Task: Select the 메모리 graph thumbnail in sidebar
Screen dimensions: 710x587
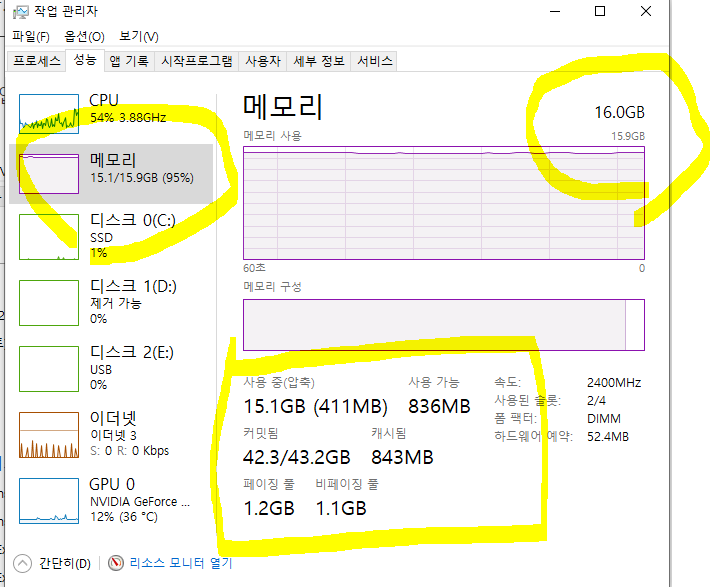Action: tap(49, 174)
